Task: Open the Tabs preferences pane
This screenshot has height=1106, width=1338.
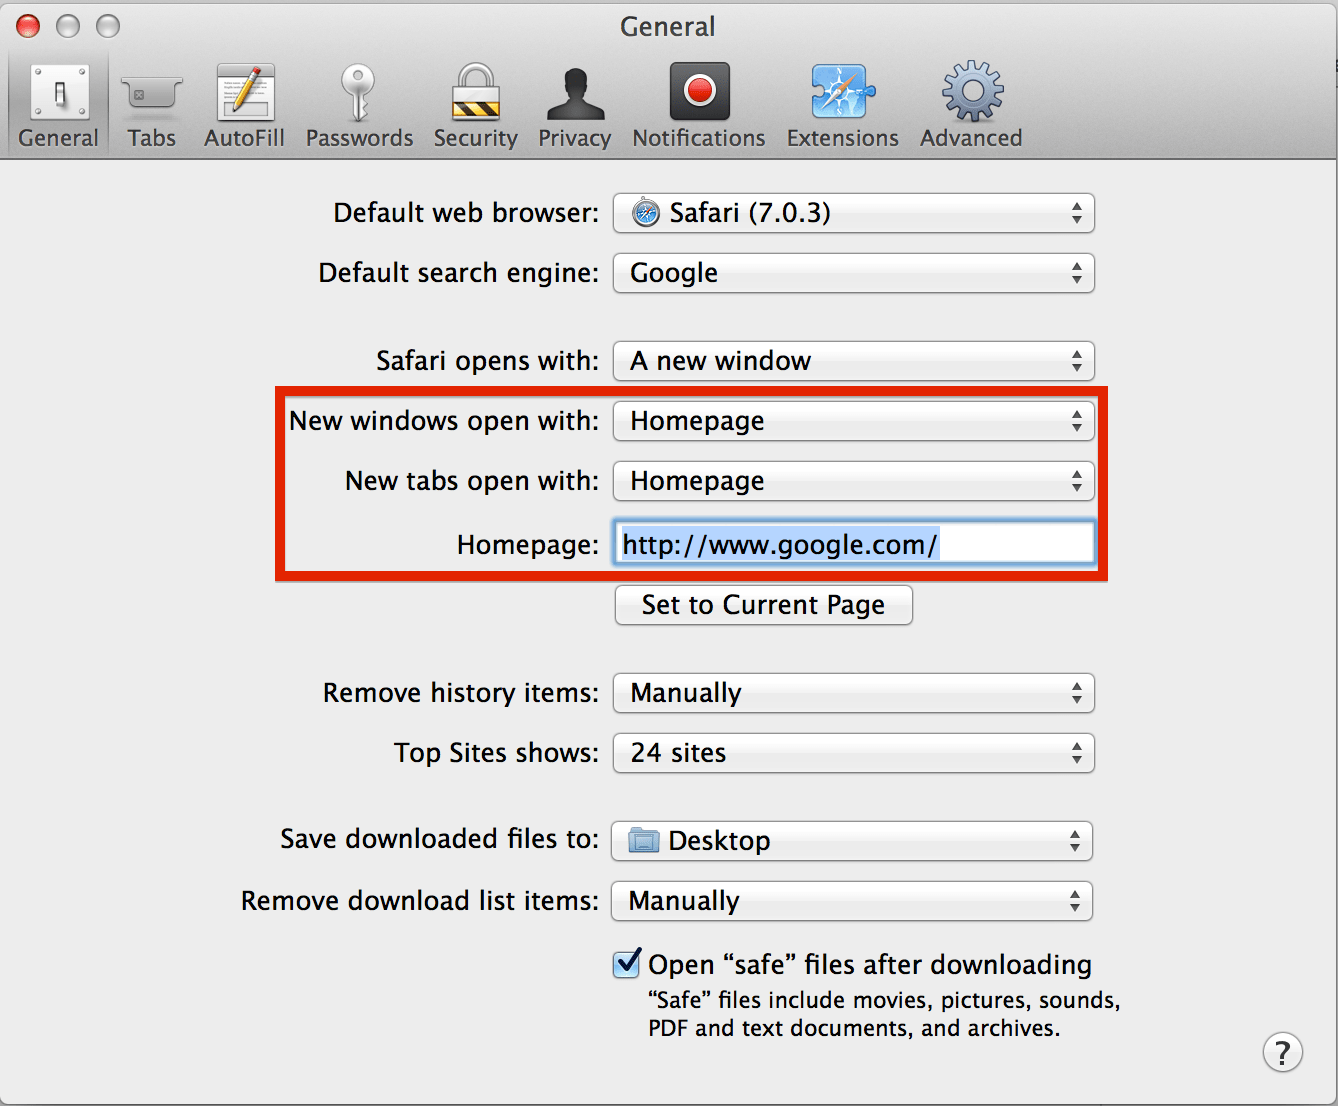Action: [x=151, y=106]
